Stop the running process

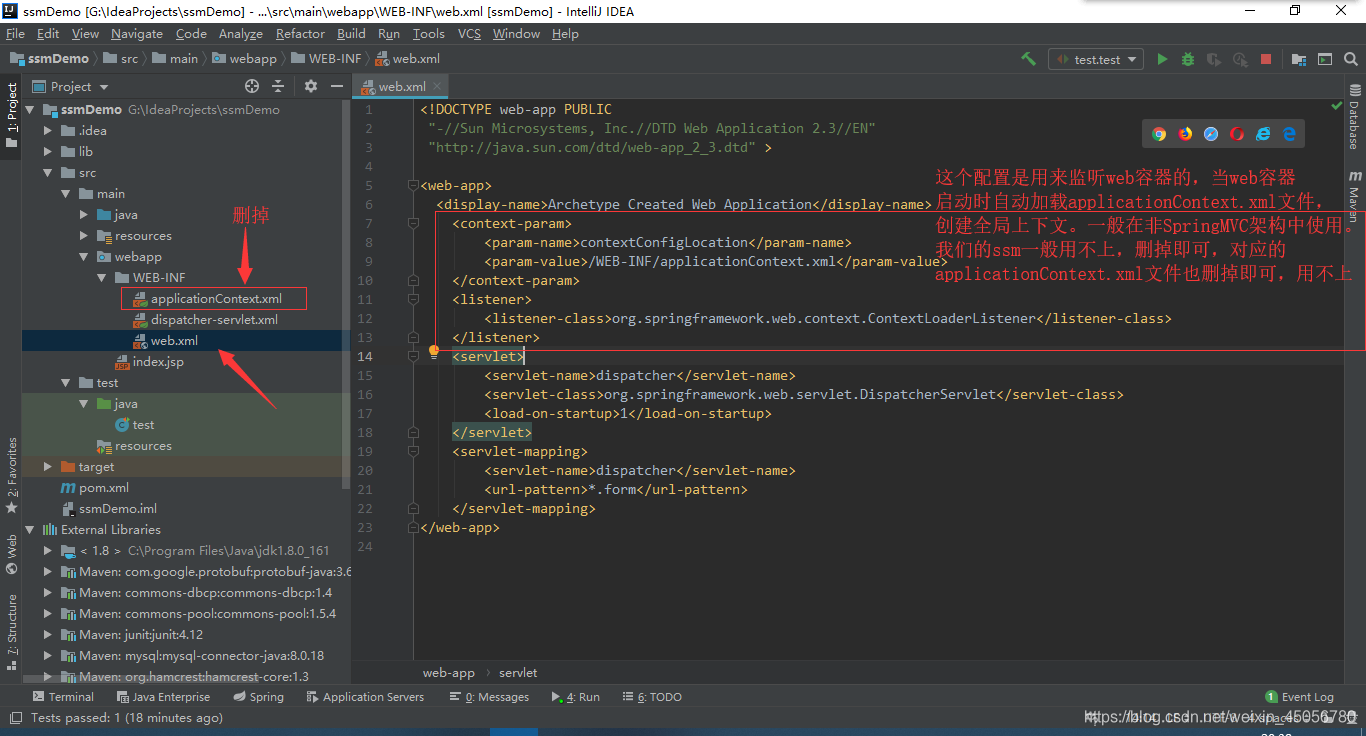tap(1266, 59)
